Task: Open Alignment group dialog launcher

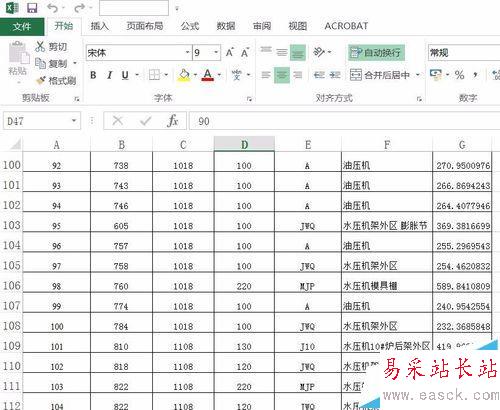Action: (x=419, y=99)
